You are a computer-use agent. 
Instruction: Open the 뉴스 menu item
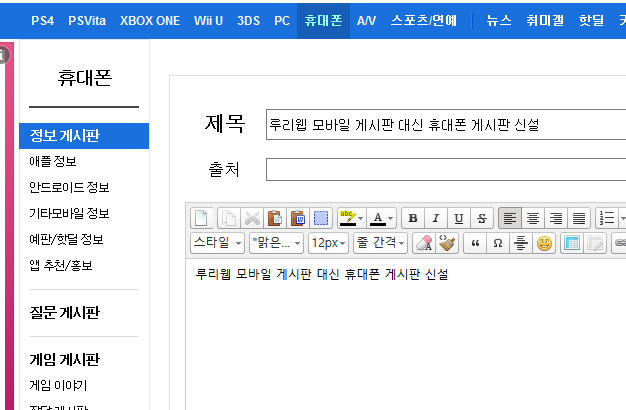coord(499,21)
